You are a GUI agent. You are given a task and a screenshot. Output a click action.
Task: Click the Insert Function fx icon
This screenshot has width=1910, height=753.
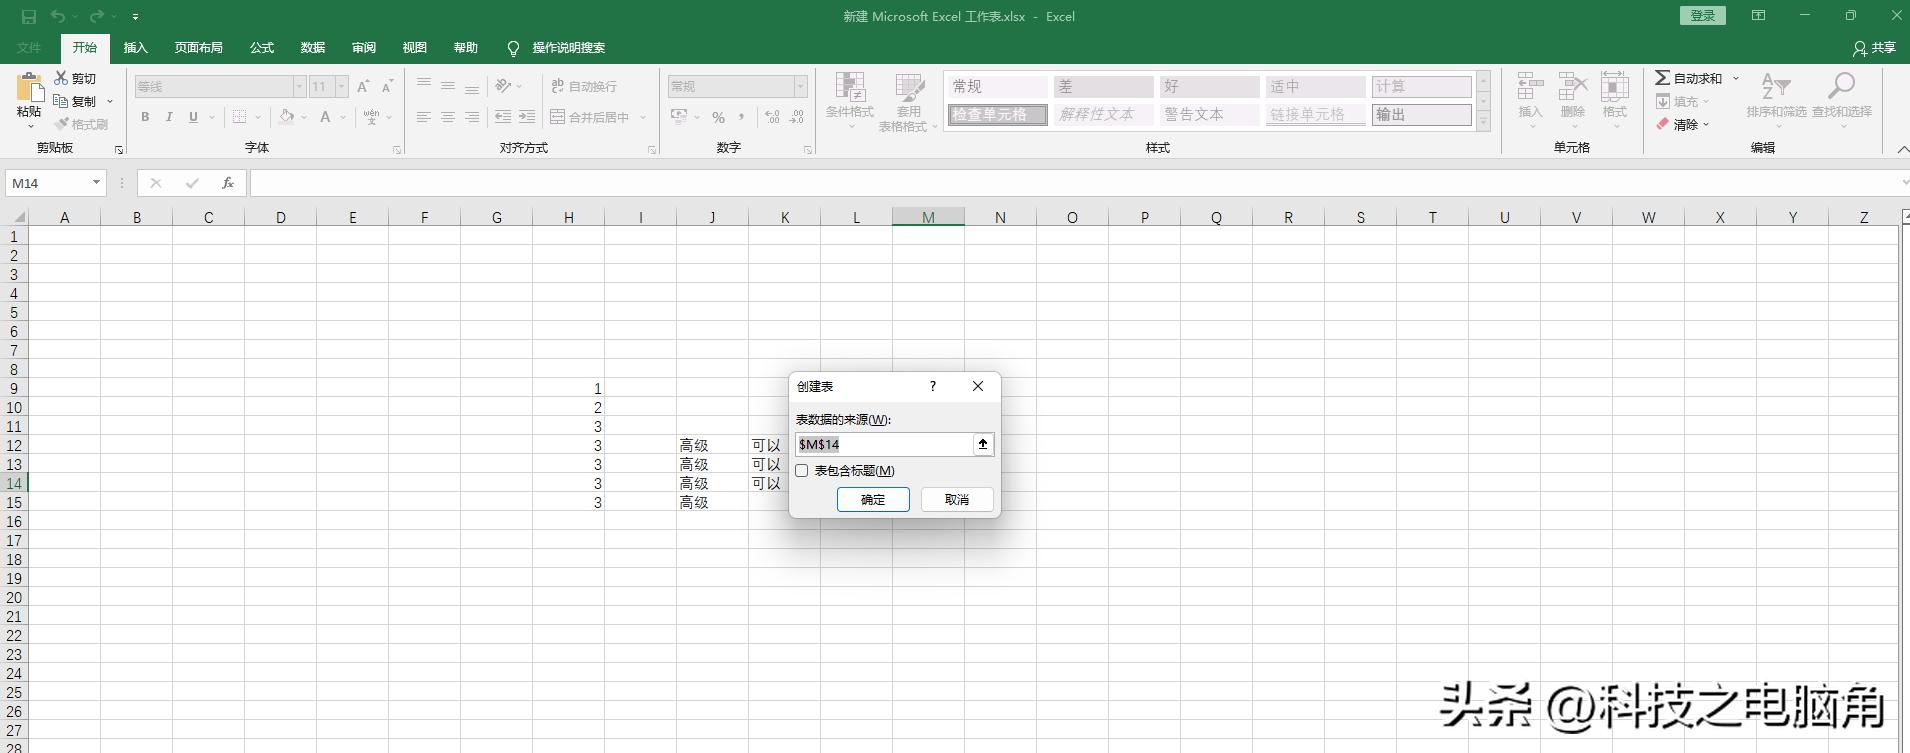(x=228, y=183)
